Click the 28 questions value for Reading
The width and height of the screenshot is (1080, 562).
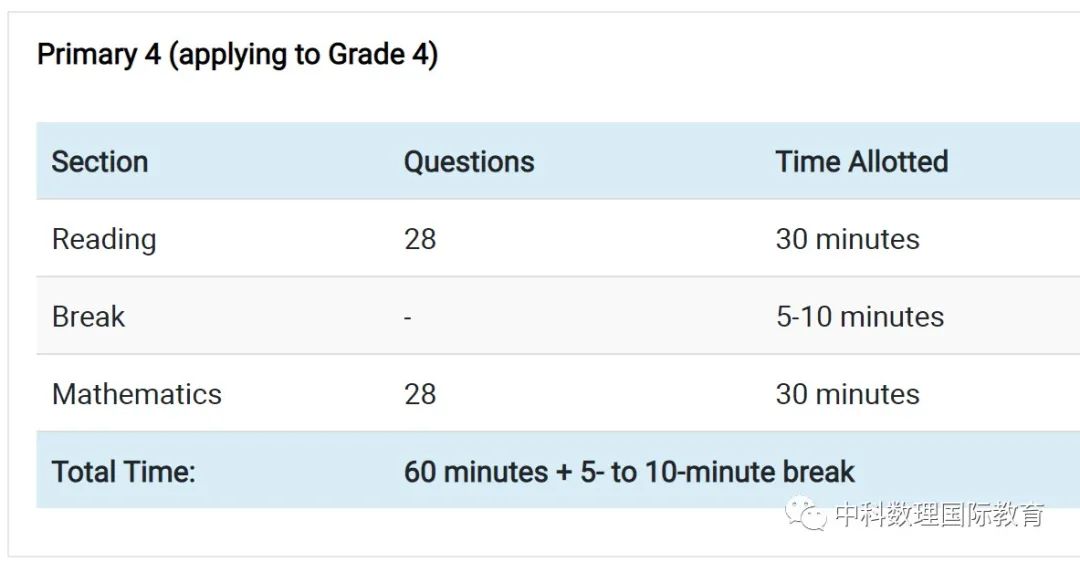(420, 239)
